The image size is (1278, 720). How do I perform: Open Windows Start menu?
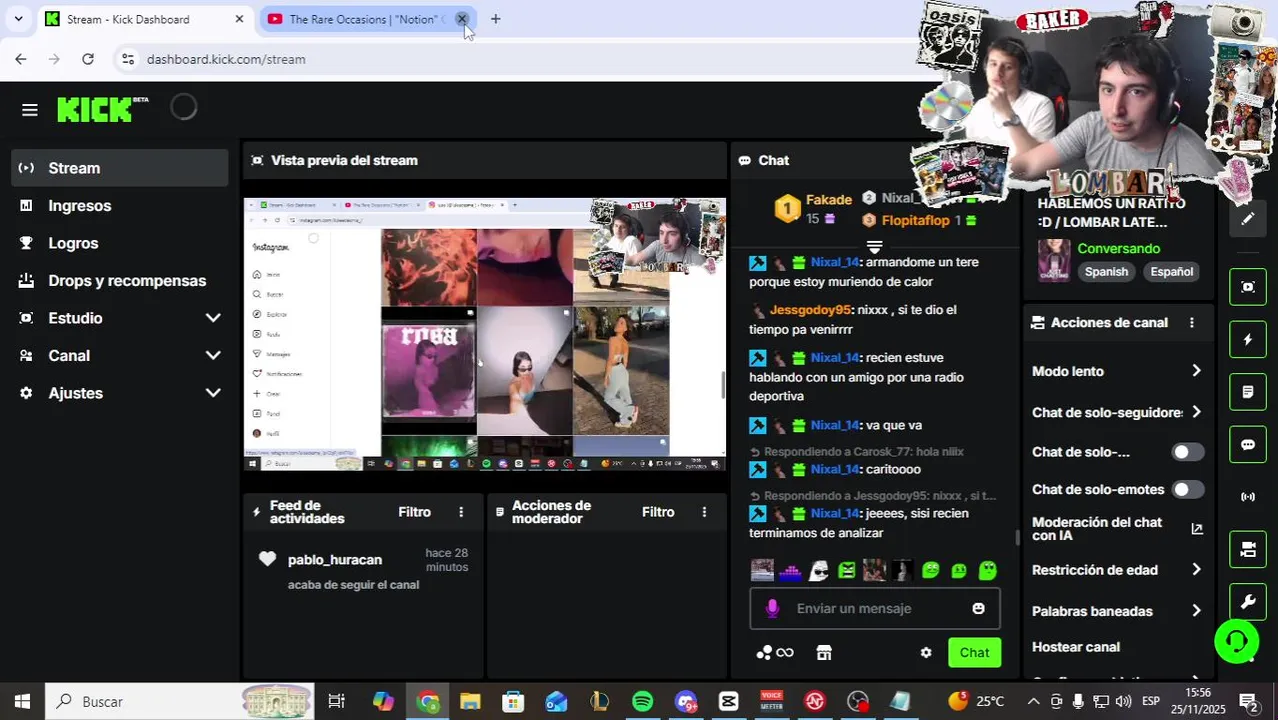coord(22,702)
